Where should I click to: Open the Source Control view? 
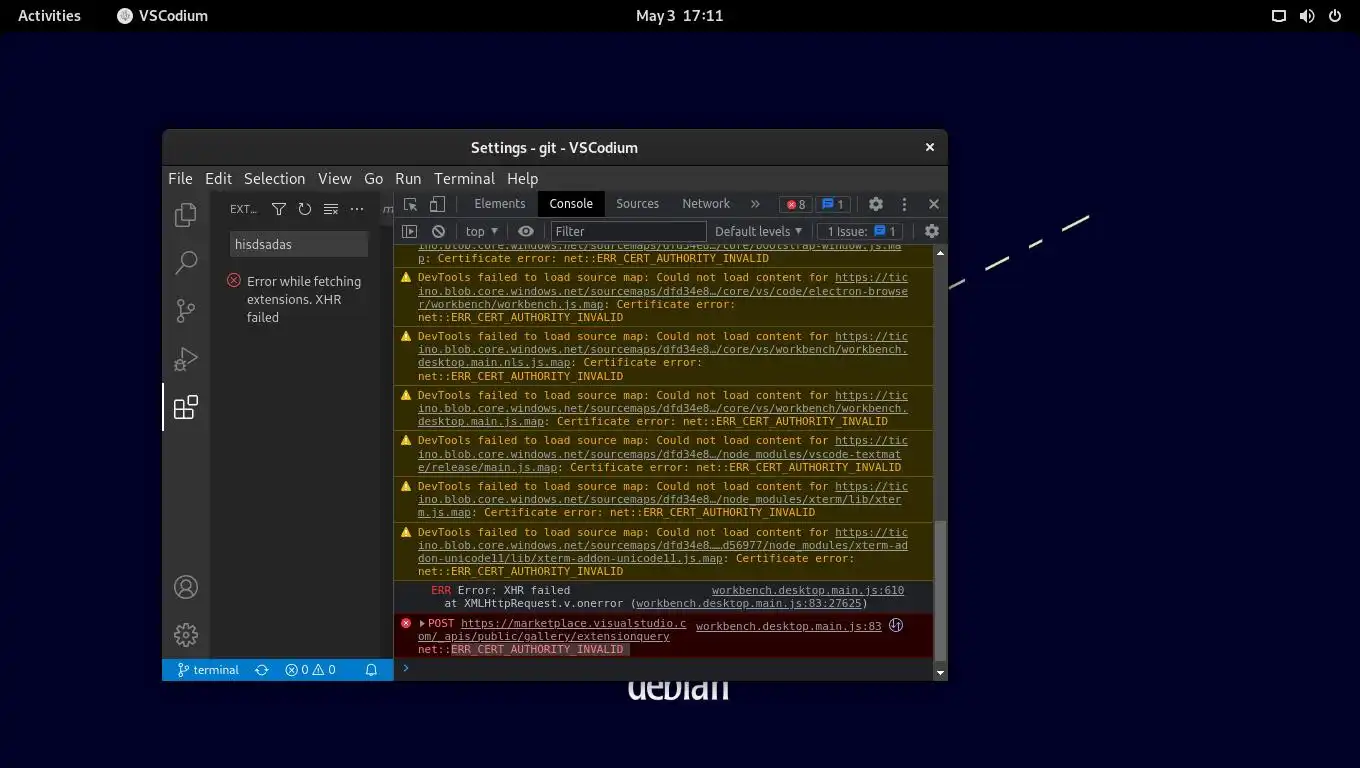click(185, 311)
